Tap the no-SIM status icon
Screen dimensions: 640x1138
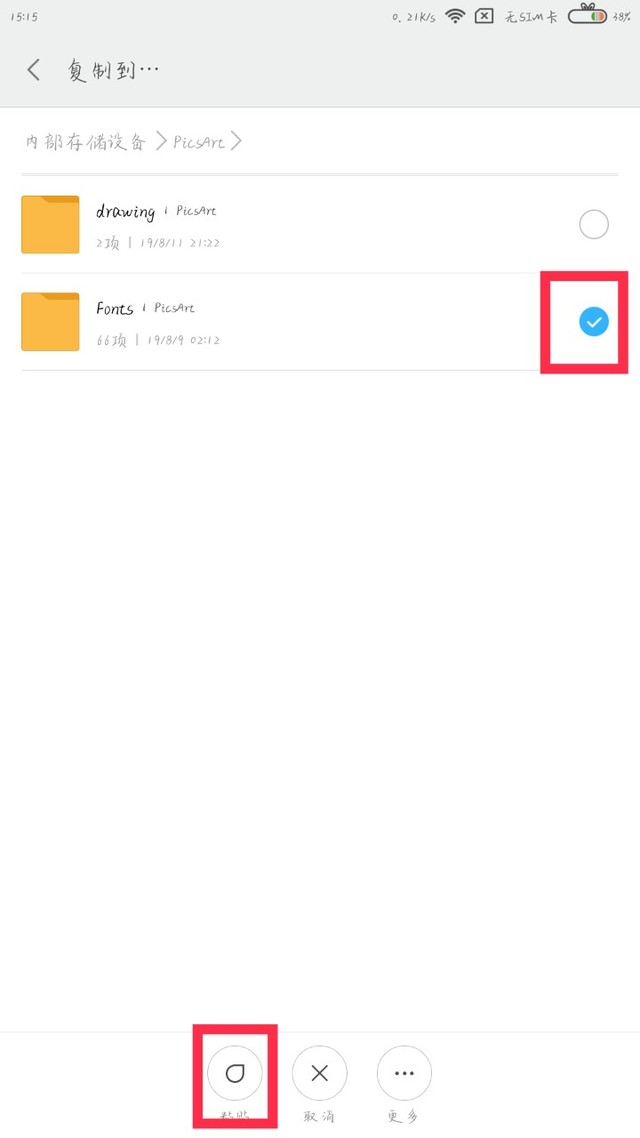tap(484, 16)
